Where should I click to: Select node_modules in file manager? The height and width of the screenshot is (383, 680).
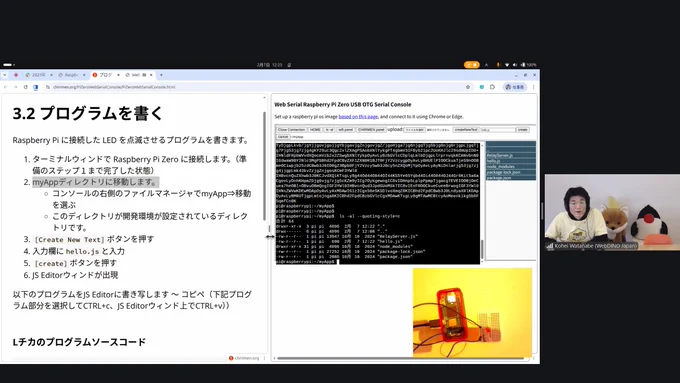point(511,167)
